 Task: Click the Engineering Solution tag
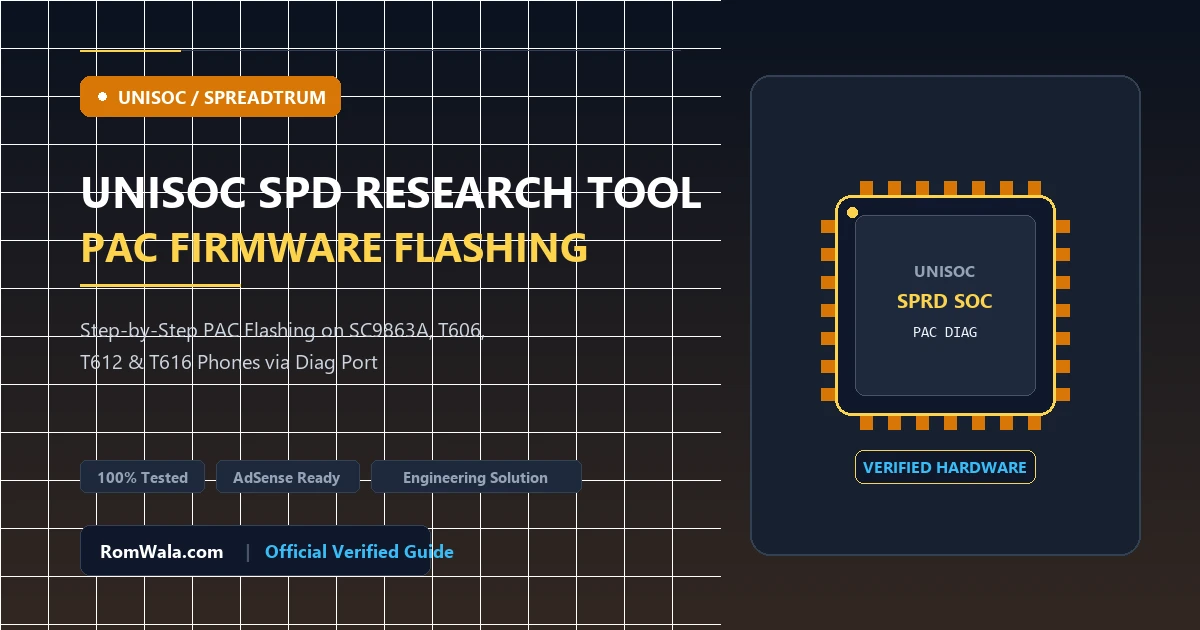(476, 477)
